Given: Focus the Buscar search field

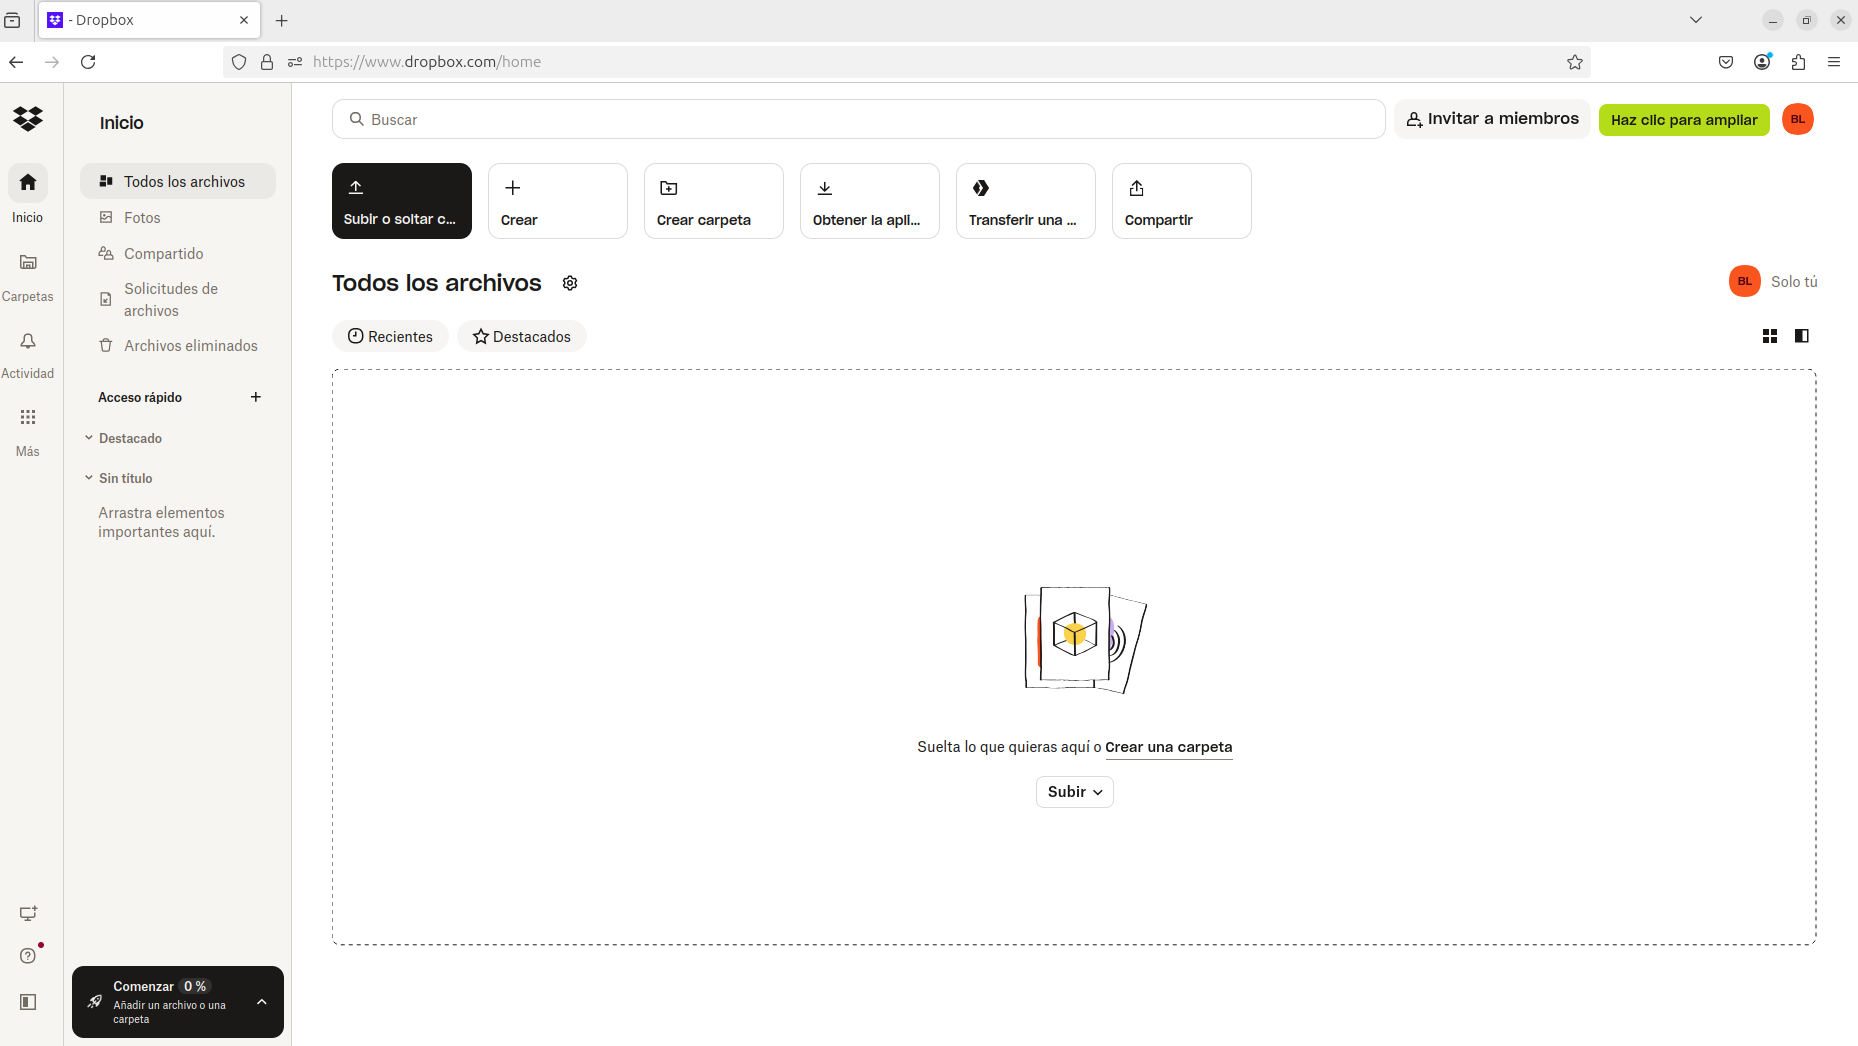Looking at the screenshot, I should tap(858, 119).
